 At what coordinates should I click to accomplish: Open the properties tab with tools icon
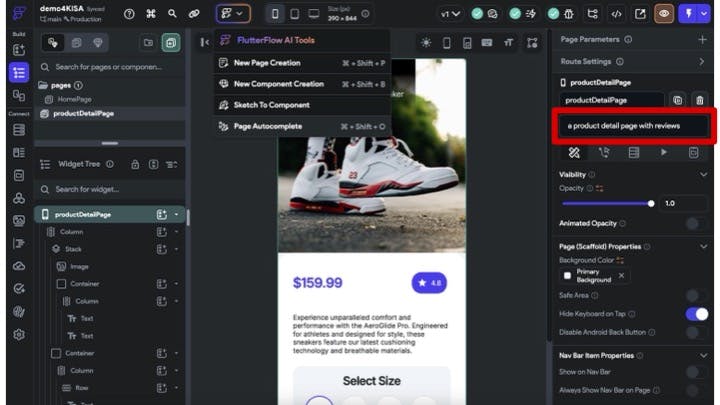(x=574, y=152)
